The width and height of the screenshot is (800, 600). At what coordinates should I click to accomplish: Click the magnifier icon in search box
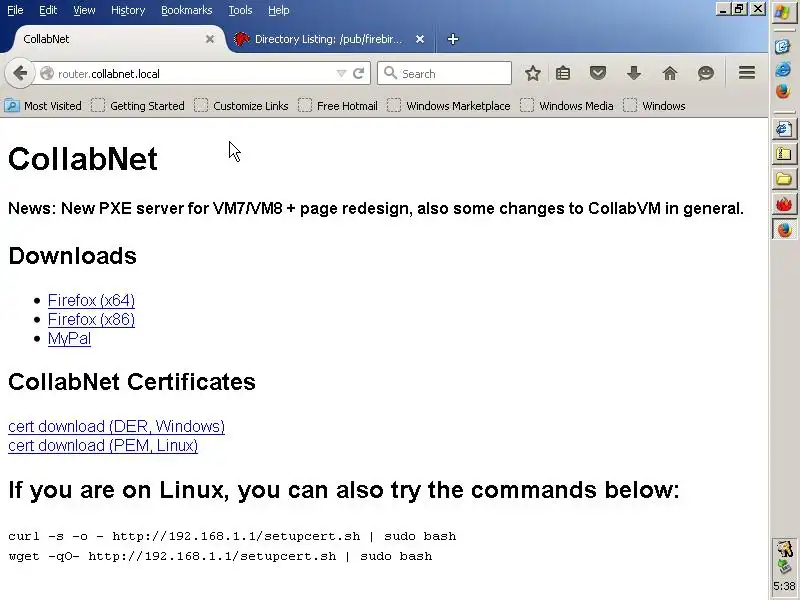390,73
